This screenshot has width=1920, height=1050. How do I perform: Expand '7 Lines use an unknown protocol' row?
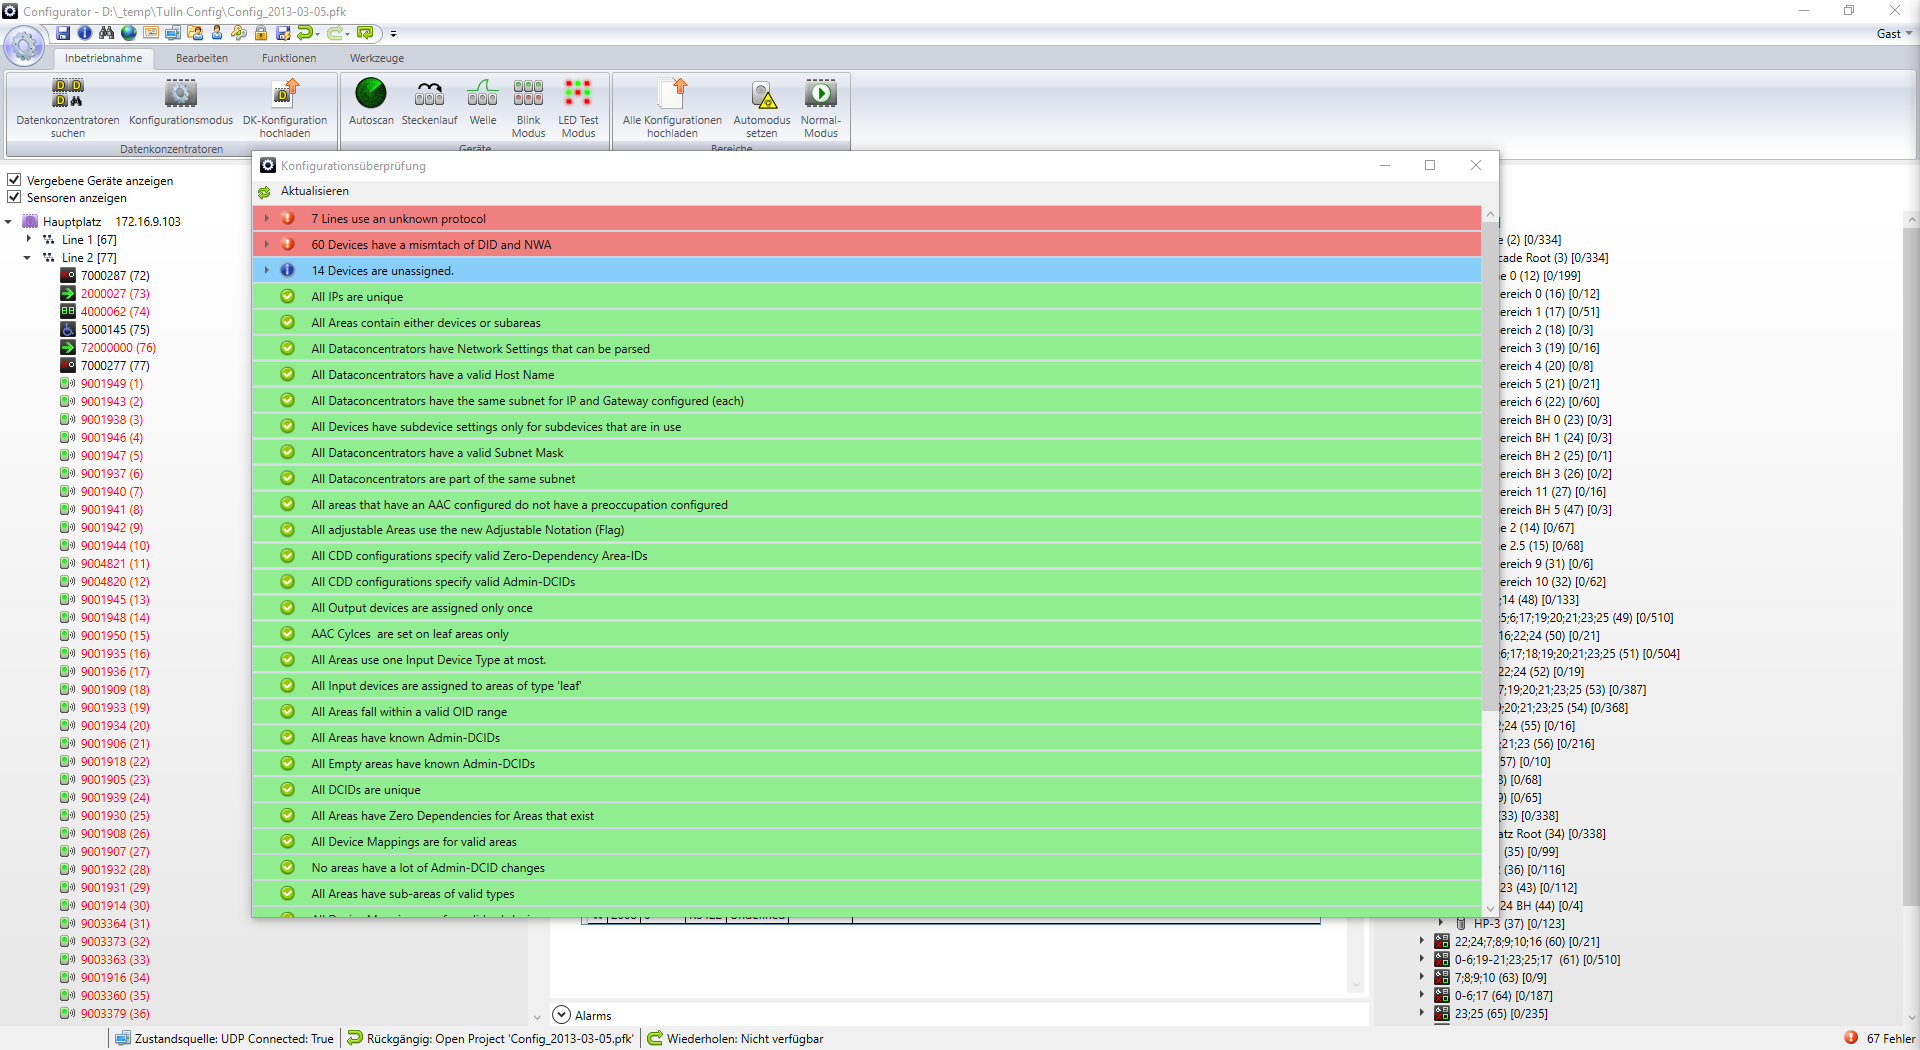(x=267, y=218)
